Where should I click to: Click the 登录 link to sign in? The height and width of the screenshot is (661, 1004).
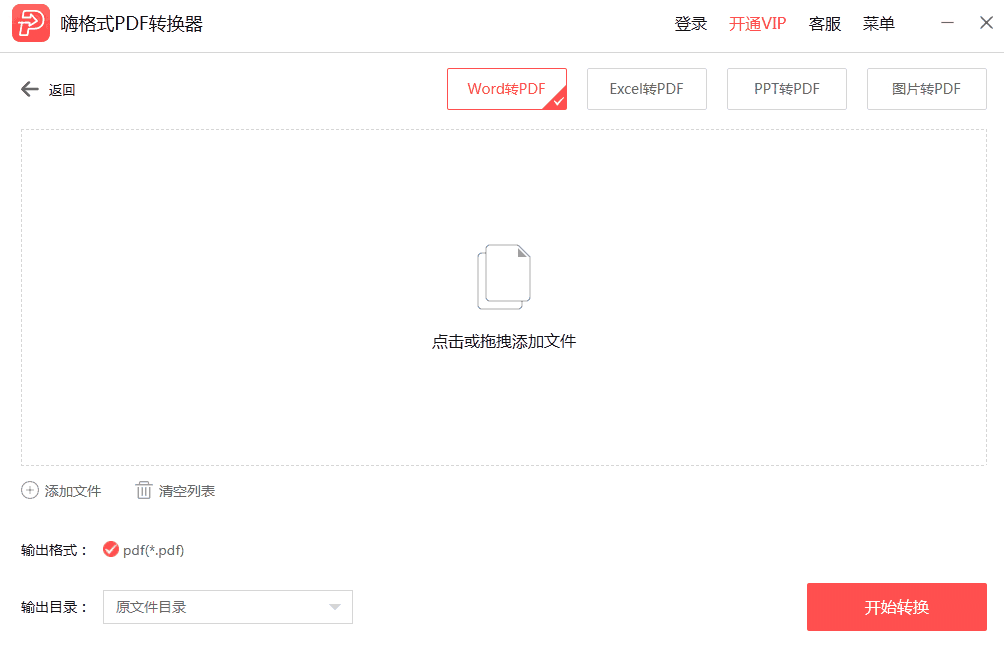690,23
